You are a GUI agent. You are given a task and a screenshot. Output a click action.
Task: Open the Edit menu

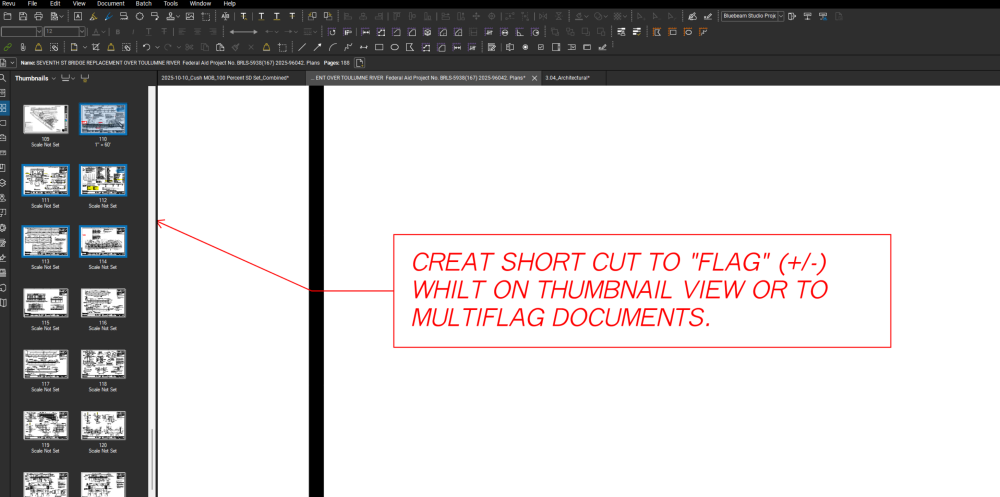point(55,3)
